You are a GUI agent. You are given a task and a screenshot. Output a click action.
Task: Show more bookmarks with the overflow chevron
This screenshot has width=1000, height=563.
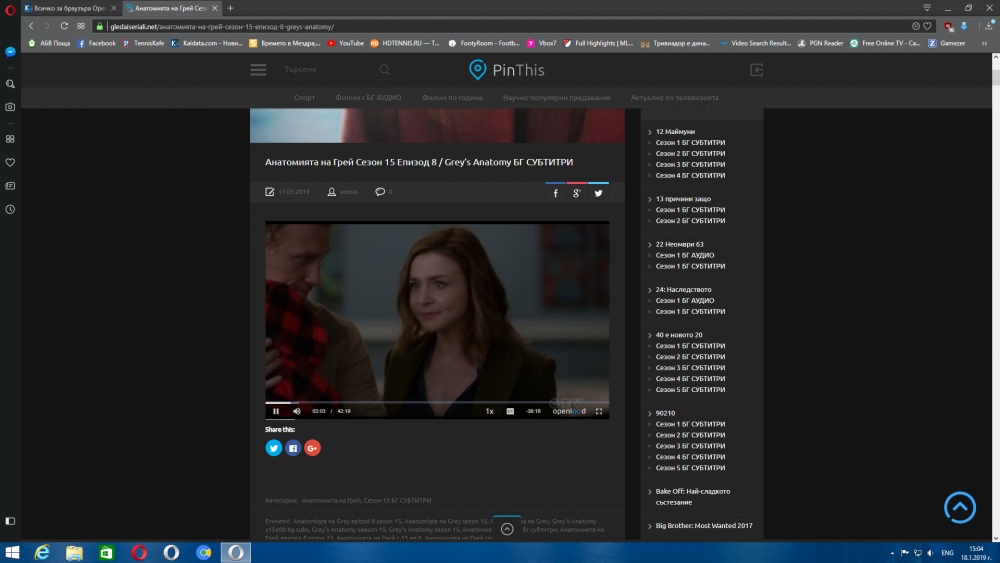tap(984, 43)
